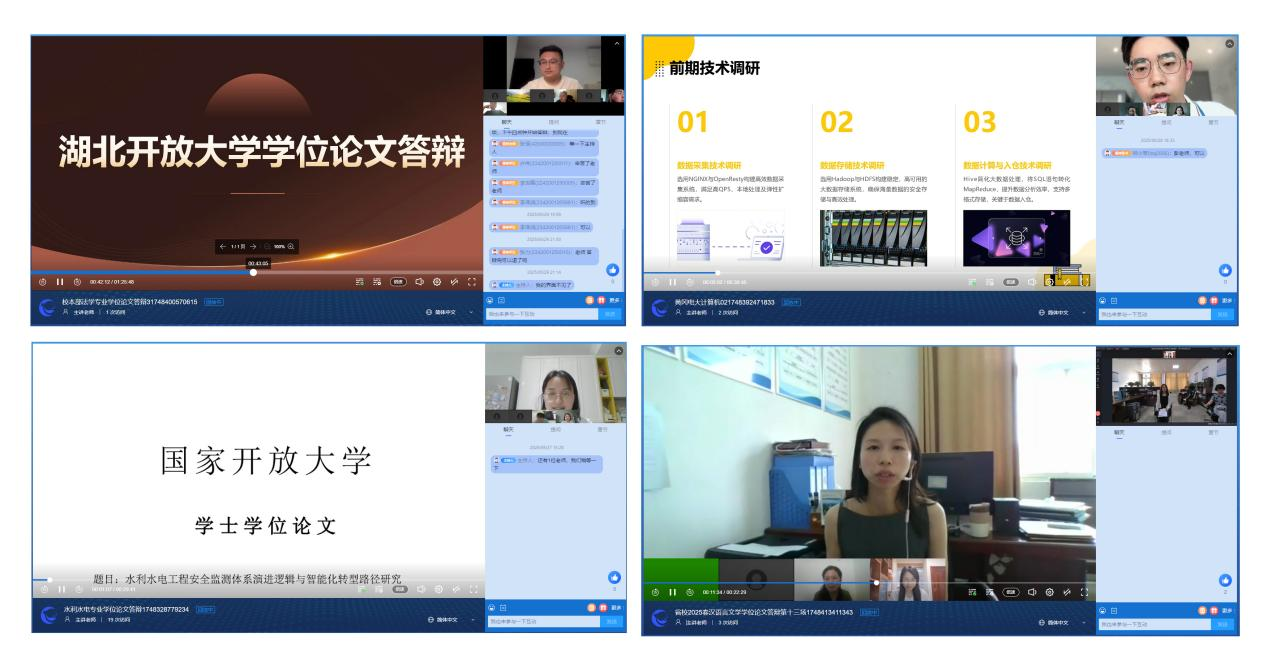The width and height of the screenshot is (1268, 667).
Task: Mute volume in the 汉语言文学 video player
Action: click(1032, 592)
